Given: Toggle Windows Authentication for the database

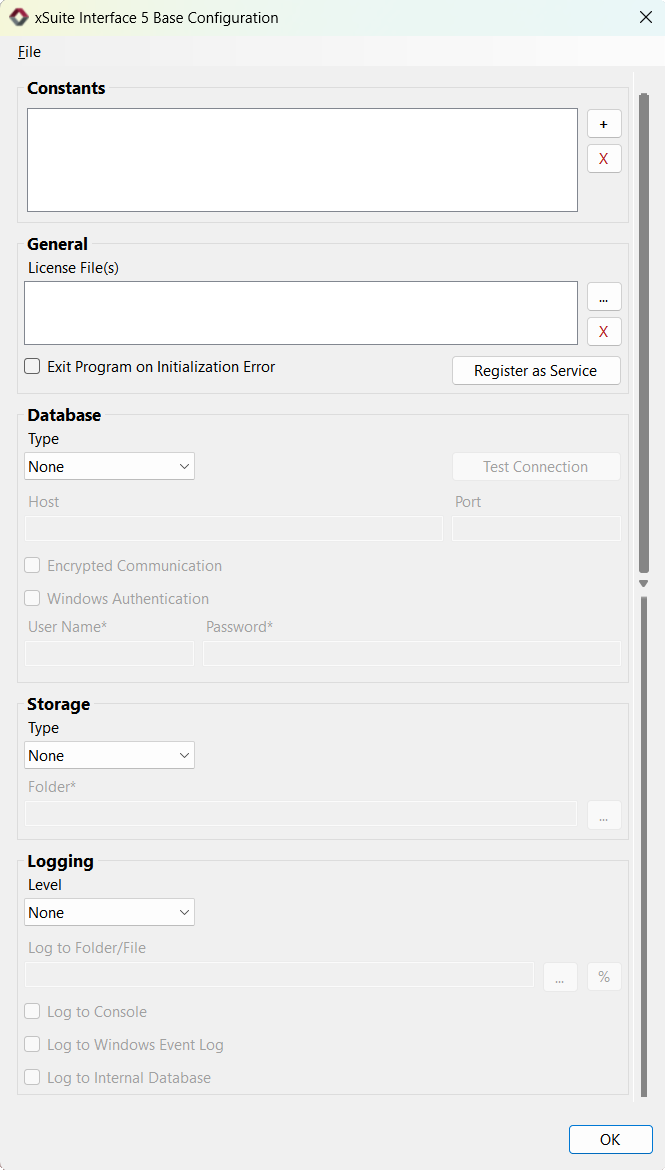Looking at the screenshot, I should 31,598.
